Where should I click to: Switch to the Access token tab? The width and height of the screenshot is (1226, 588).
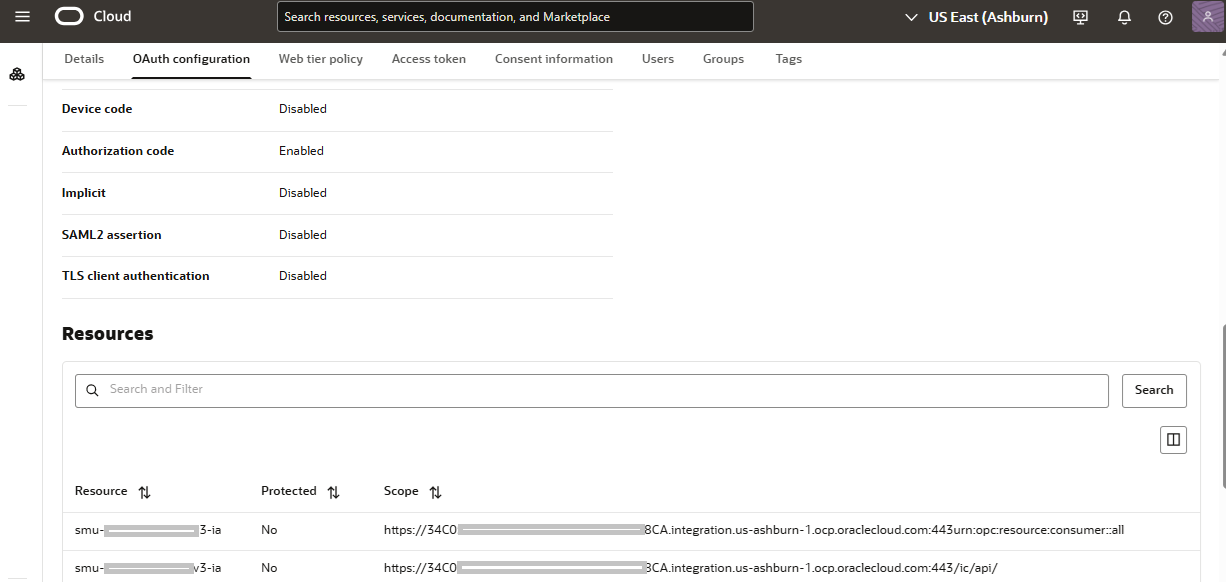pos(428,59)
